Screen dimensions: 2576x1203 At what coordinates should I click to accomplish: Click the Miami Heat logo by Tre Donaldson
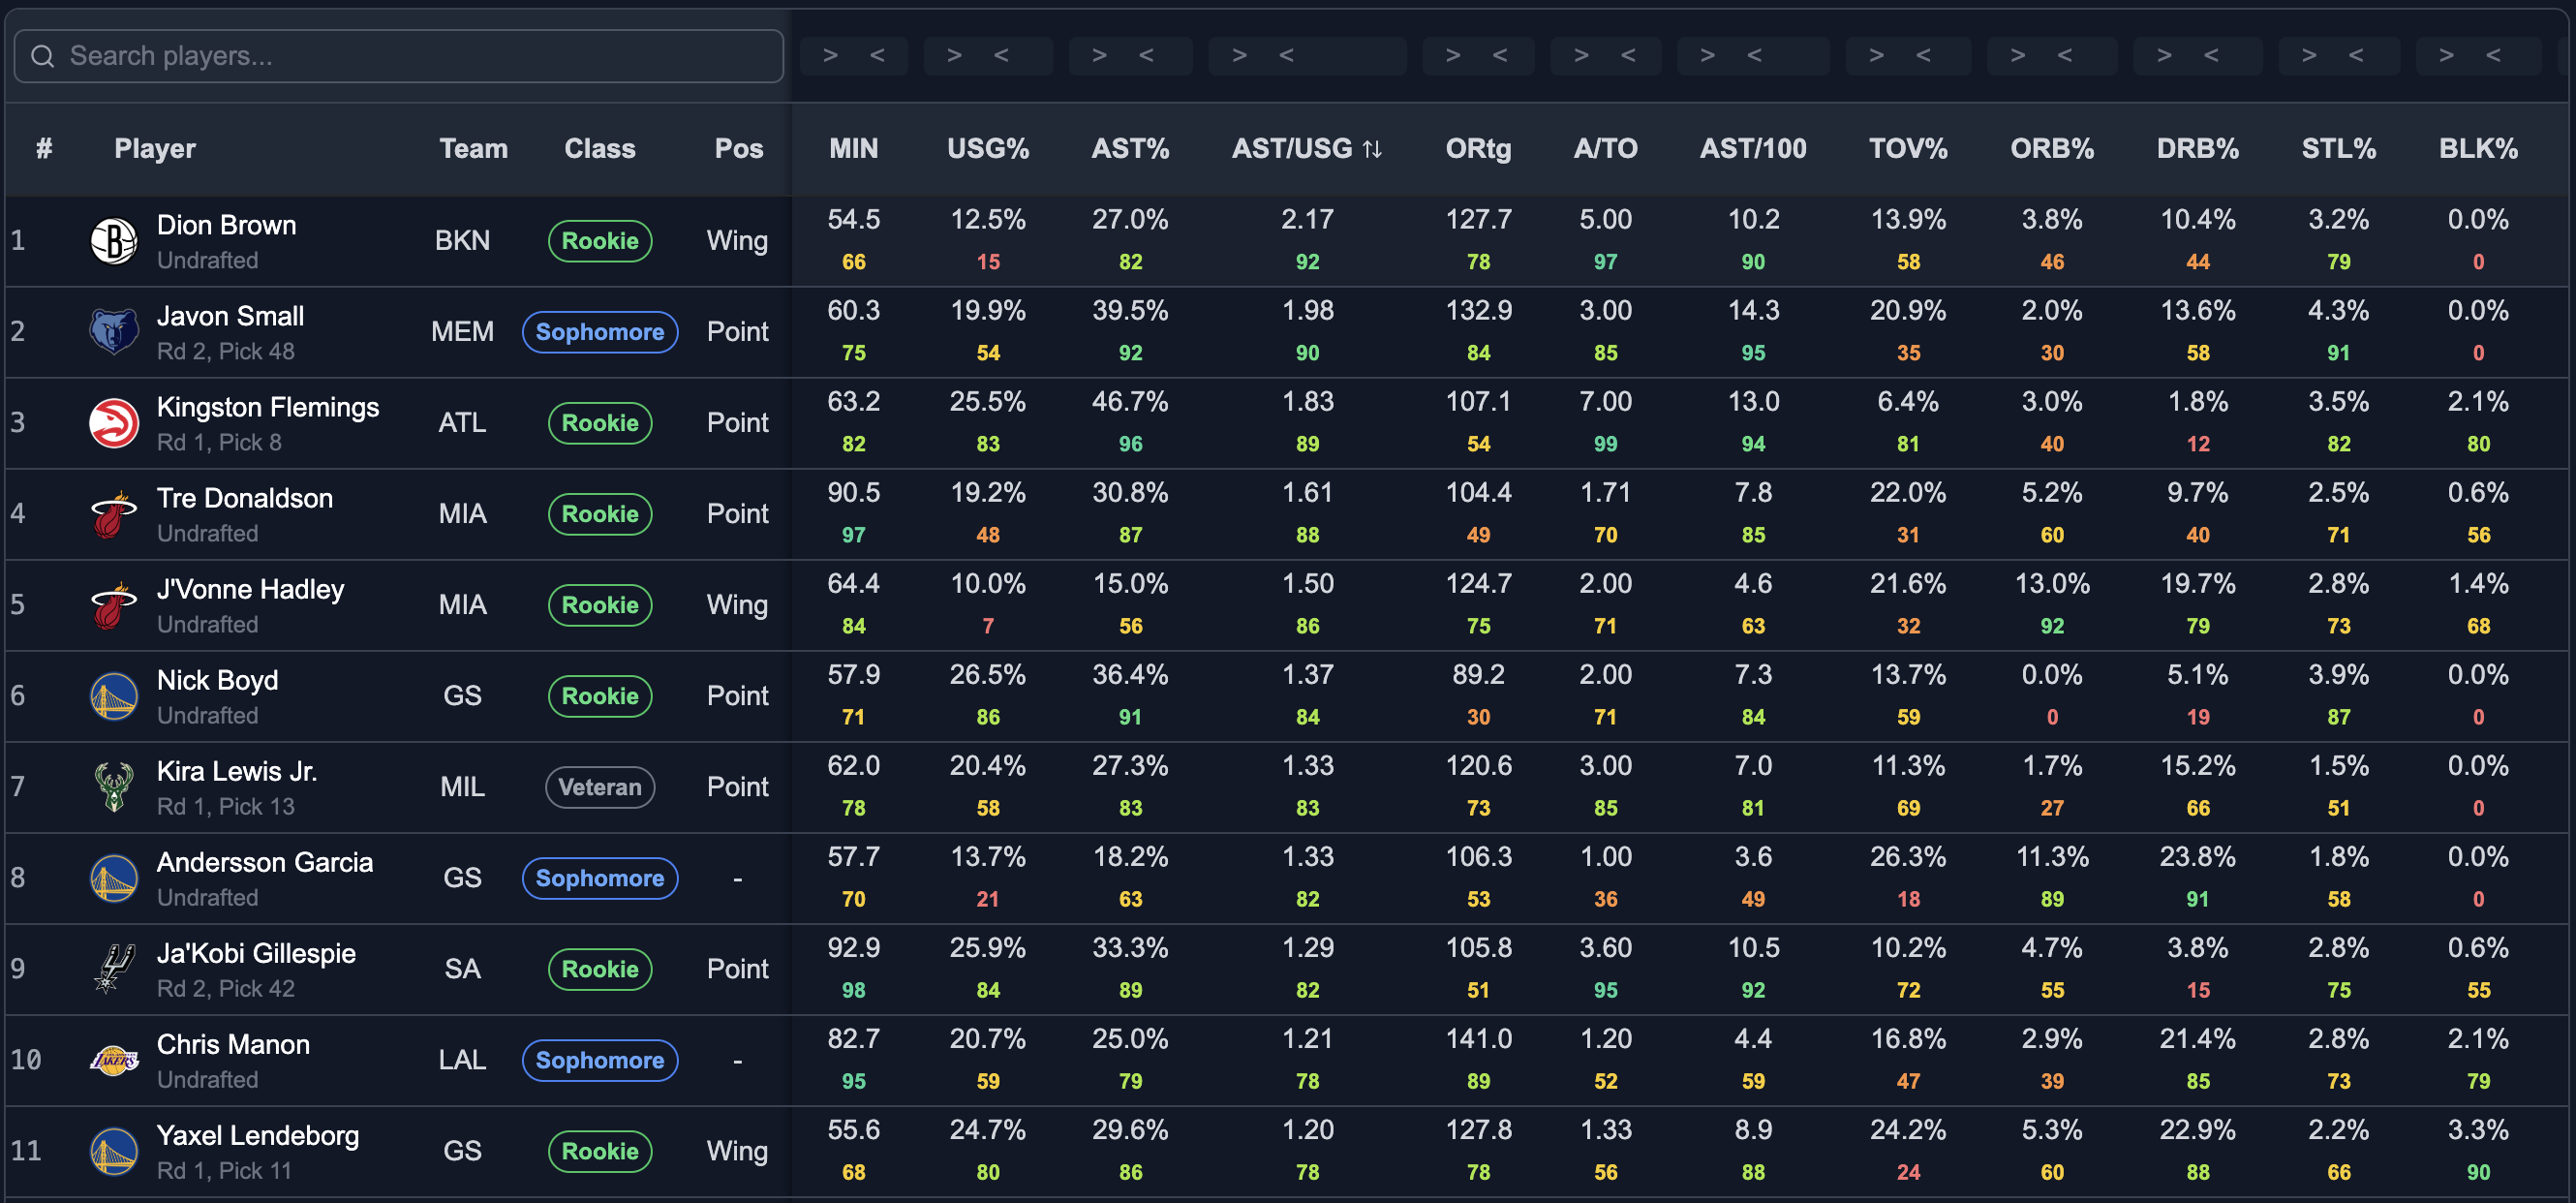coord(114,514)
